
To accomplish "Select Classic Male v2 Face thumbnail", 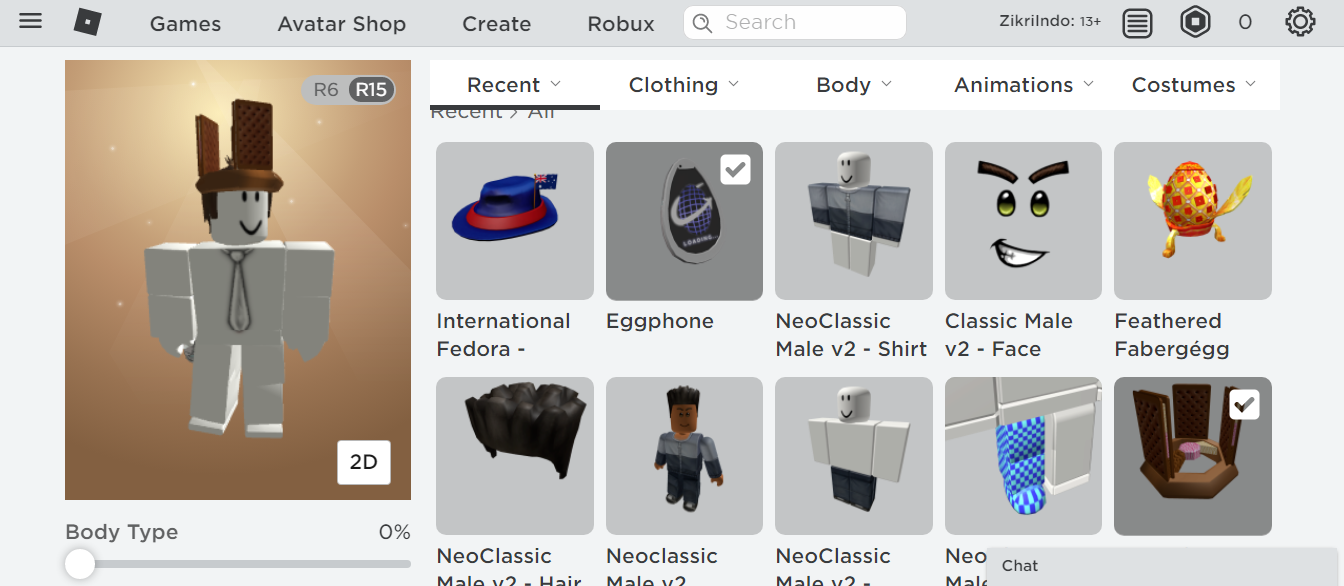I will pyautogui.click(x=1023, y=221).
